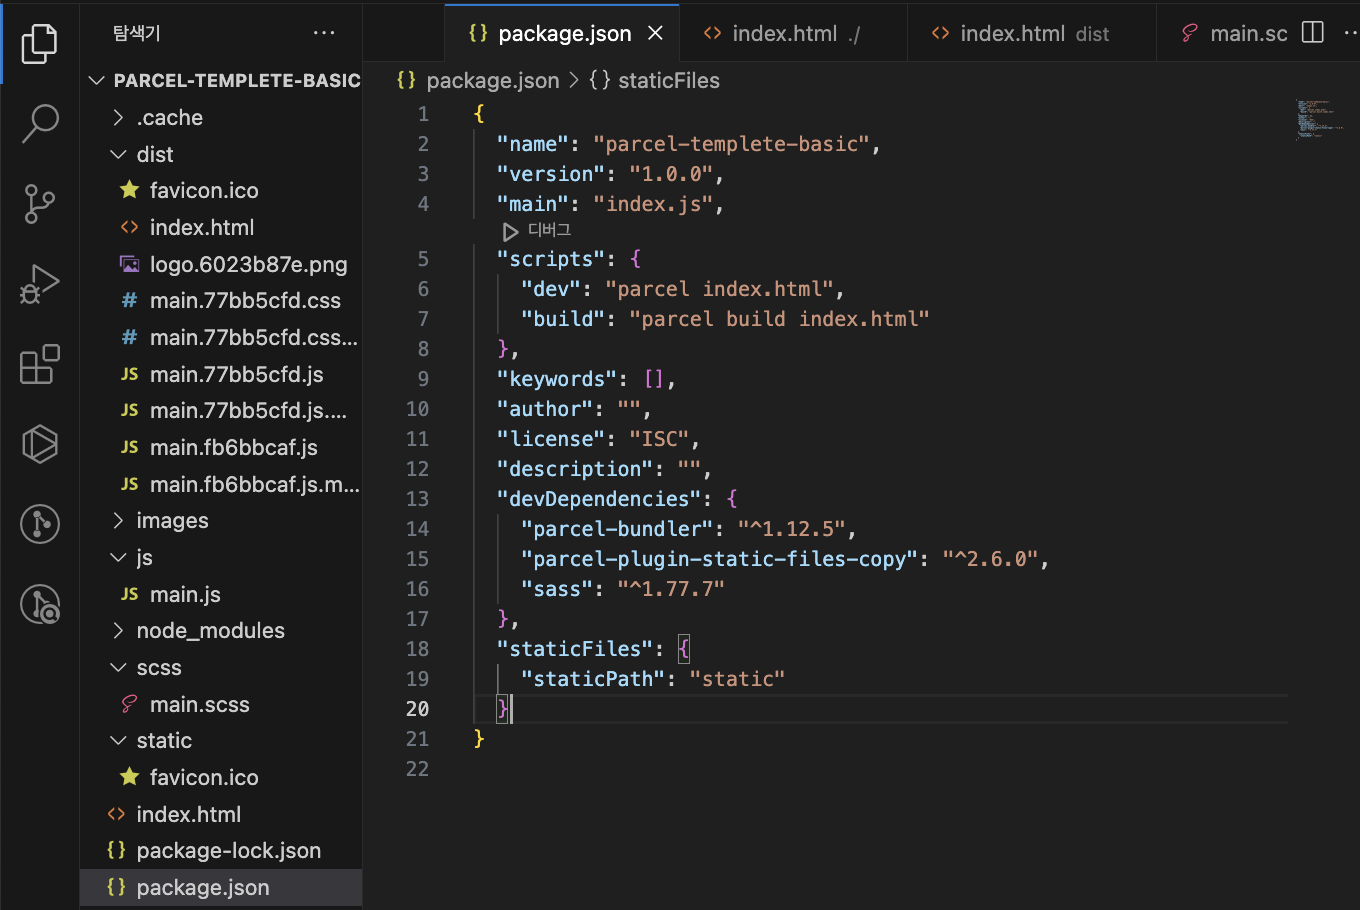Open main.js in js folder
The width and height of the screenshot is (1360, 910).
(222, 594)
